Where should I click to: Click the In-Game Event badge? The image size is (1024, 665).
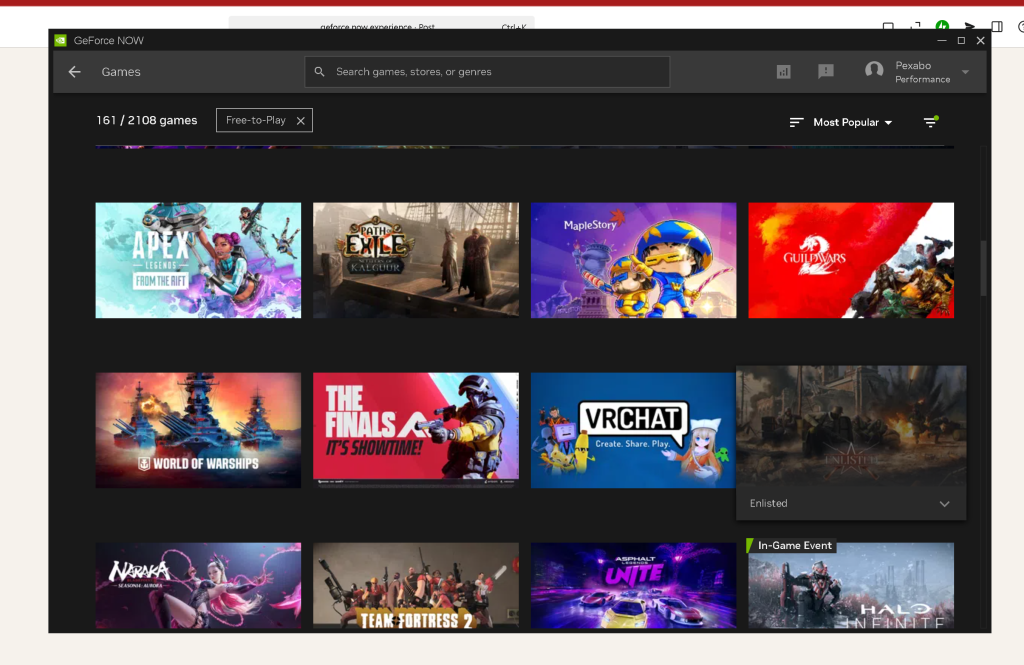click(x=791, y=545)
